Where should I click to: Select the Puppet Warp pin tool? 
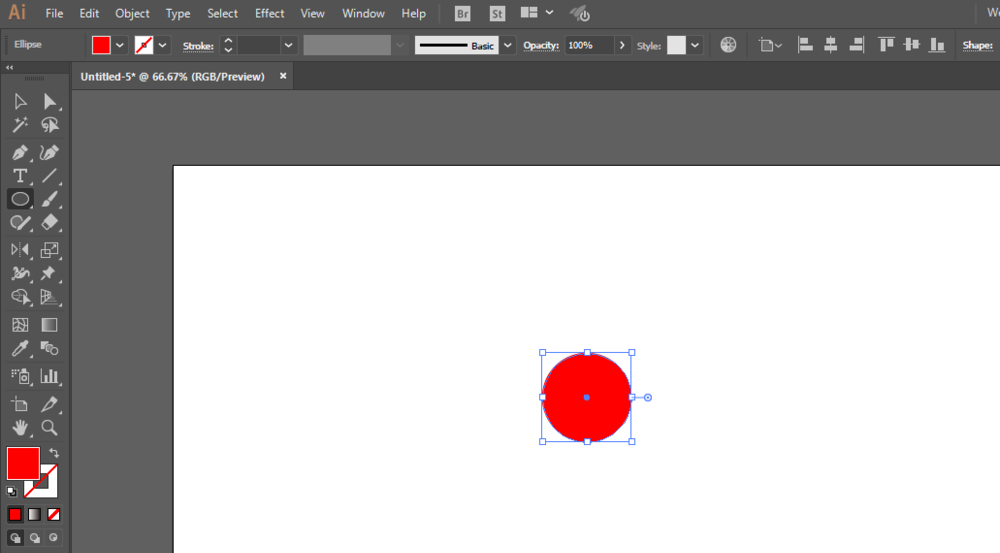click(x=49, y=273)
